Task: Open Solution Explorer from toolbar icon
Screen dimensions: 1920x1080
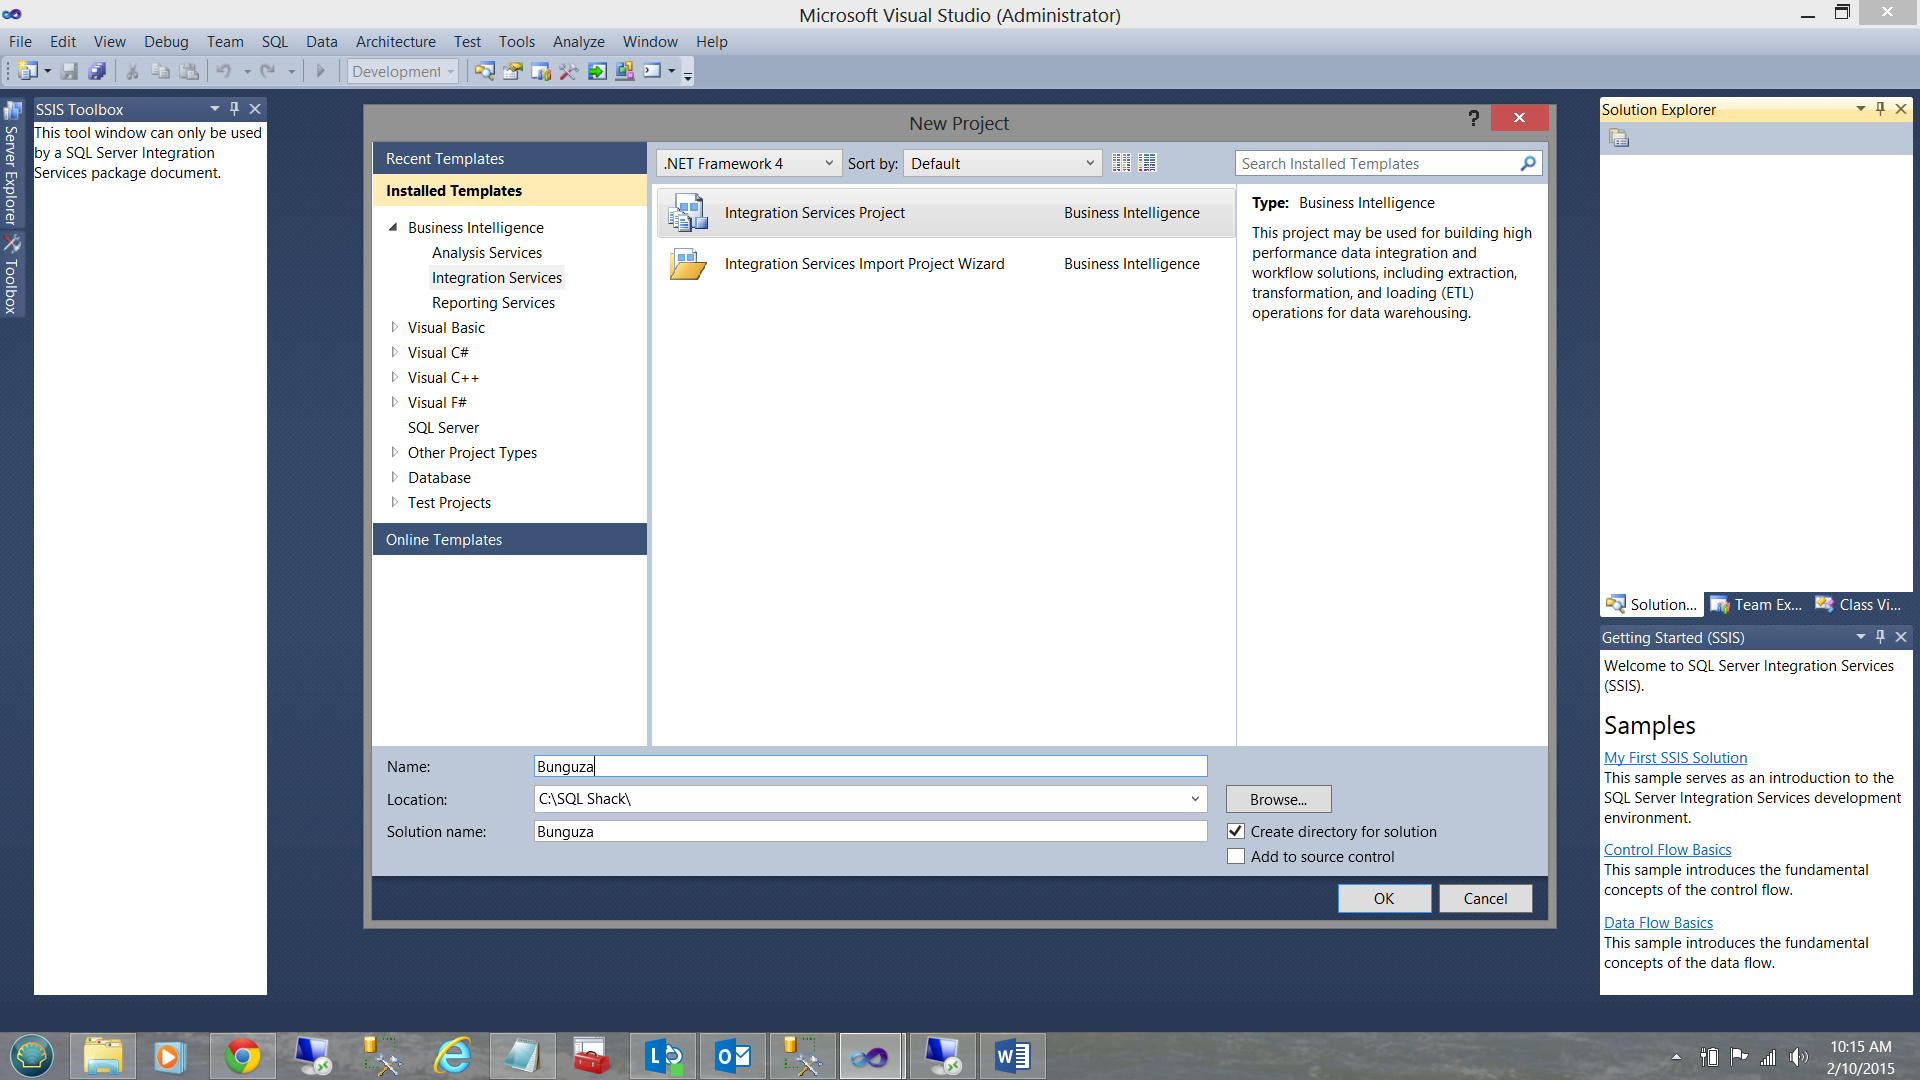Action: [484, 71]
